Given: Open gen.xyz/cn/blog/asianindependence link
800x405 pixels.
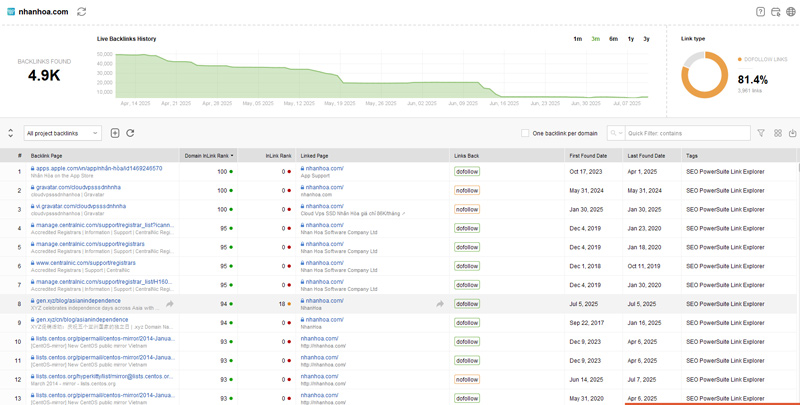Looking at the screenshot, I should pyautogui.click(x=82, y=319).
